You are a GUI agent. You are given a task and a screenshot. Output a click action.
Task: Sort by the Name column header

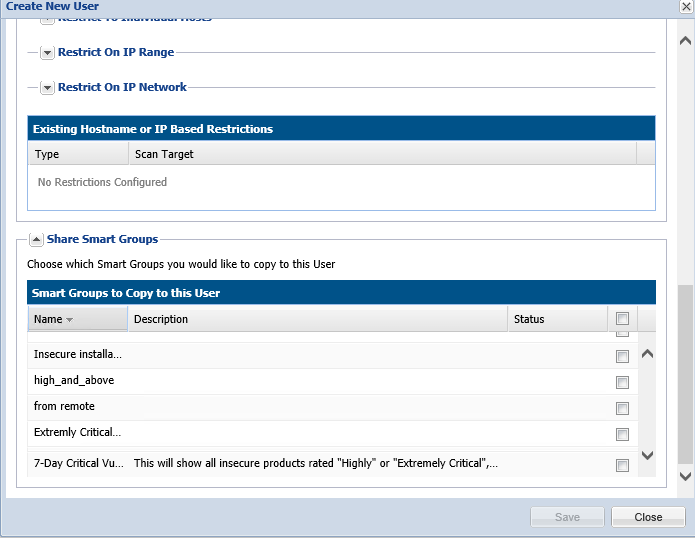tap(48, 319)
